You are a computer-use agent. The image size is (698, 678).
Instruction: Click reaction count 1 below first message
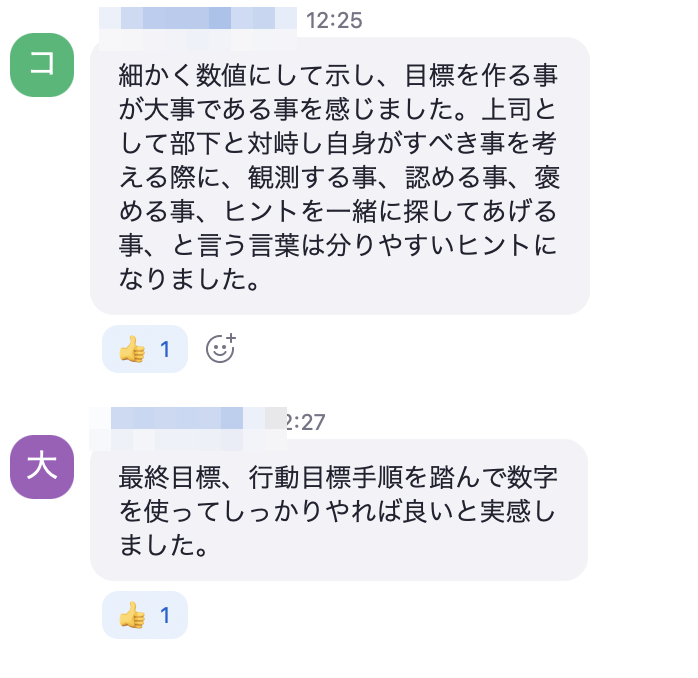tap(166, 349)
